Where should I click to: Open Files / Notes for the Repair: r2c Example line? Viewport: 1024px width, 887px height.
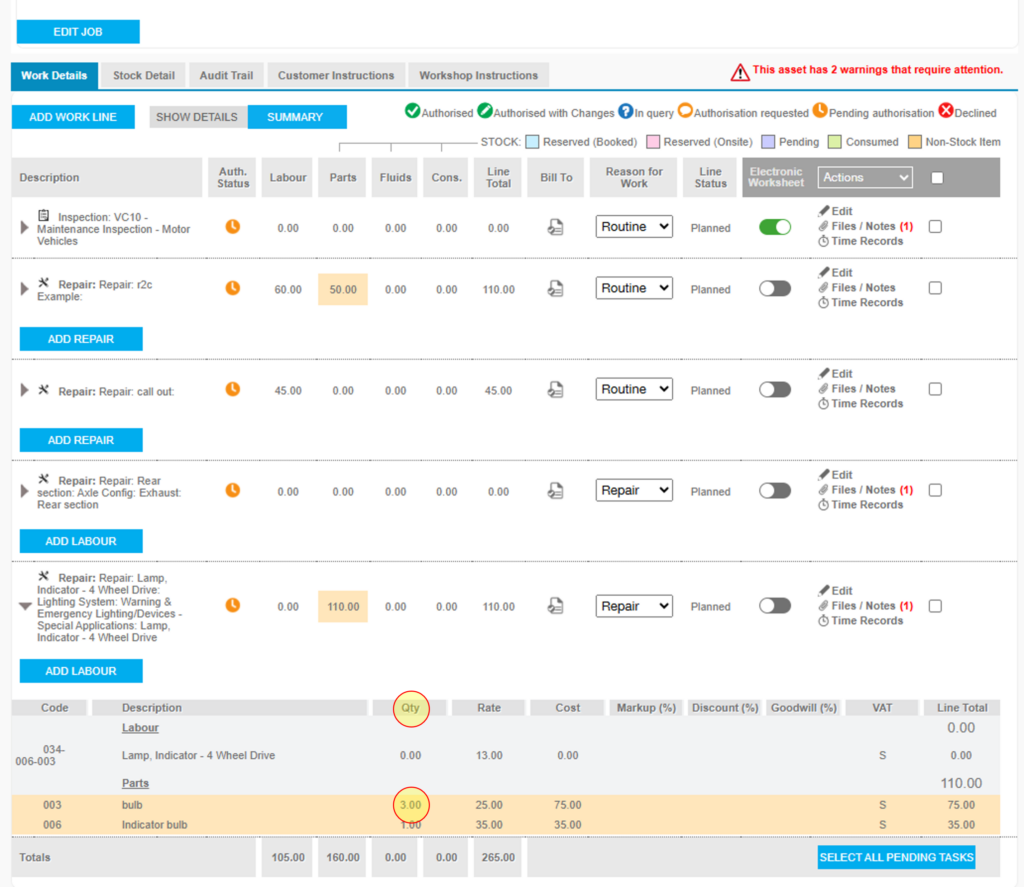click(858, 288)
